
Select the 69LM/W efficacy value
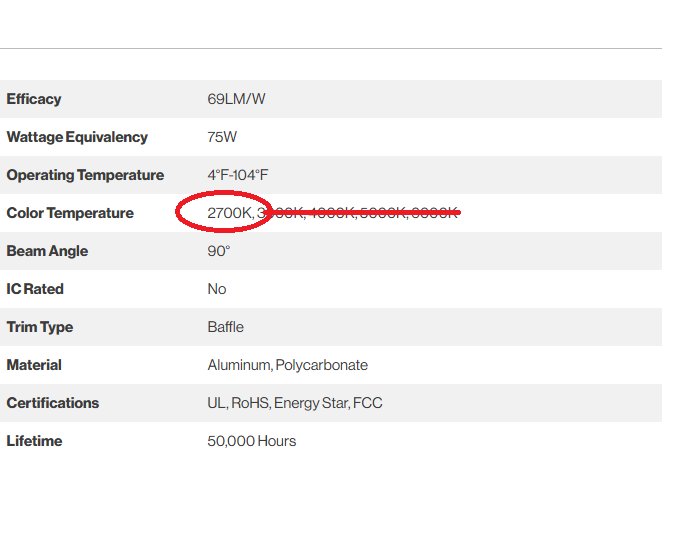236,99
